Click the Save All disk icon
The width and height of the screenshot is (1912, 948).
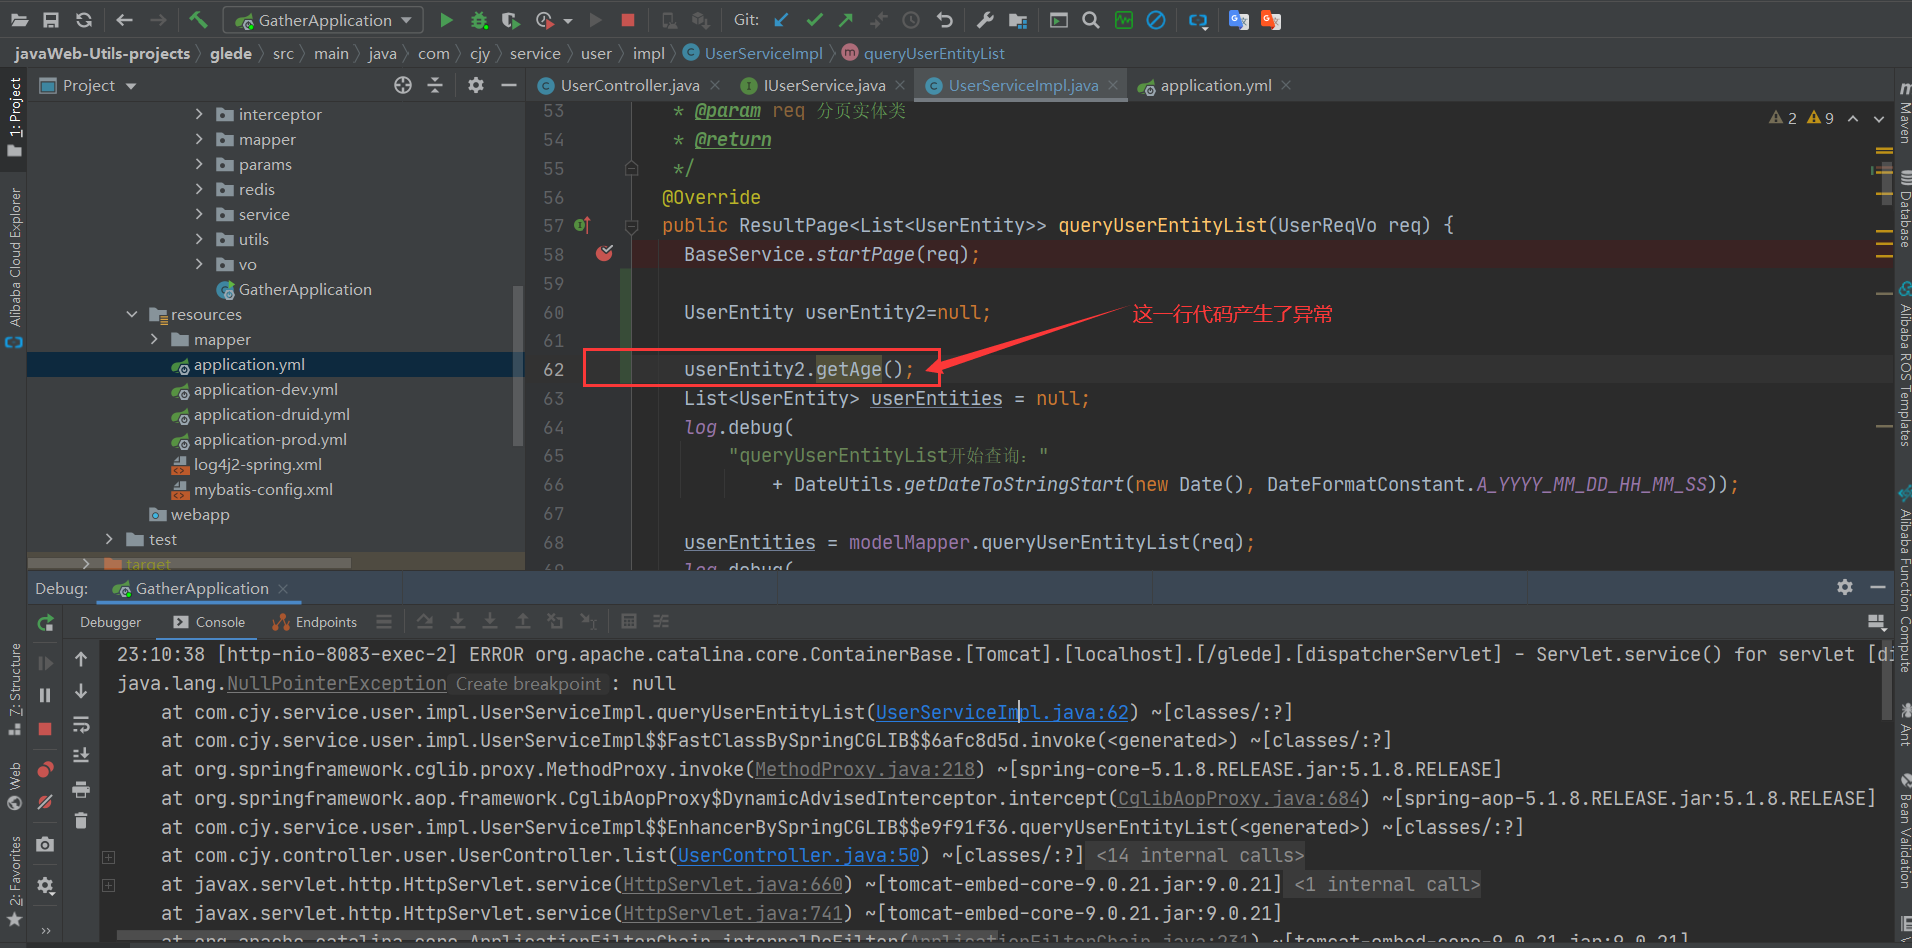pyautogui.click(x=51, y=20)
